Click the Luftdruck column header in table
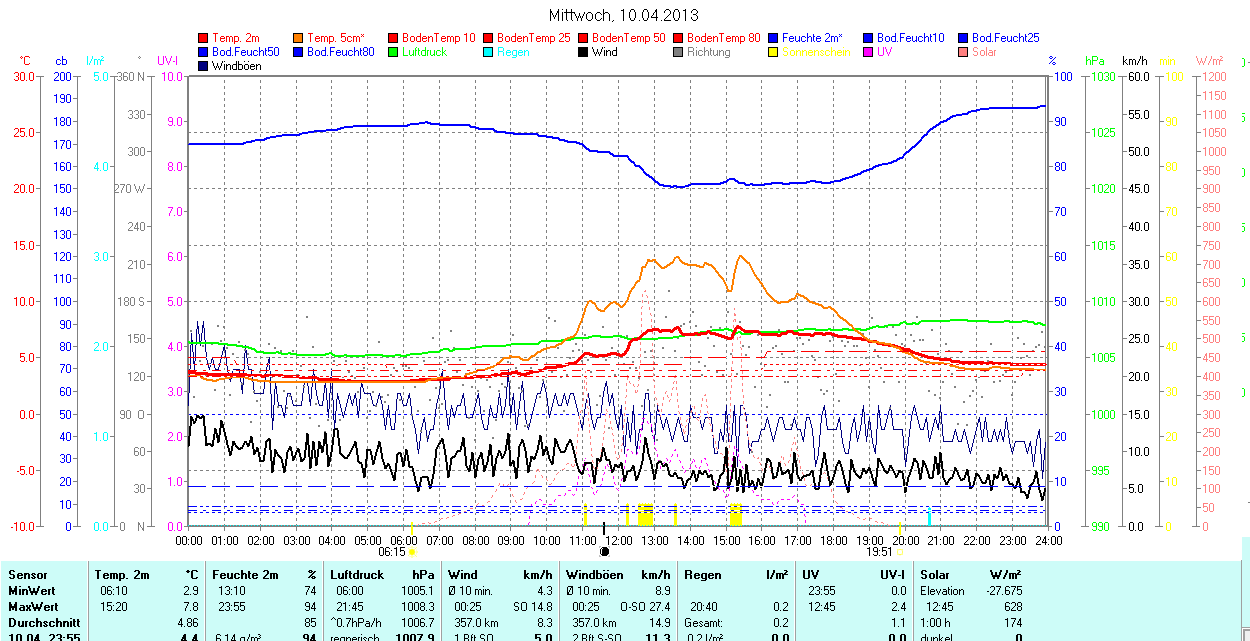 [x=357, y=575]
